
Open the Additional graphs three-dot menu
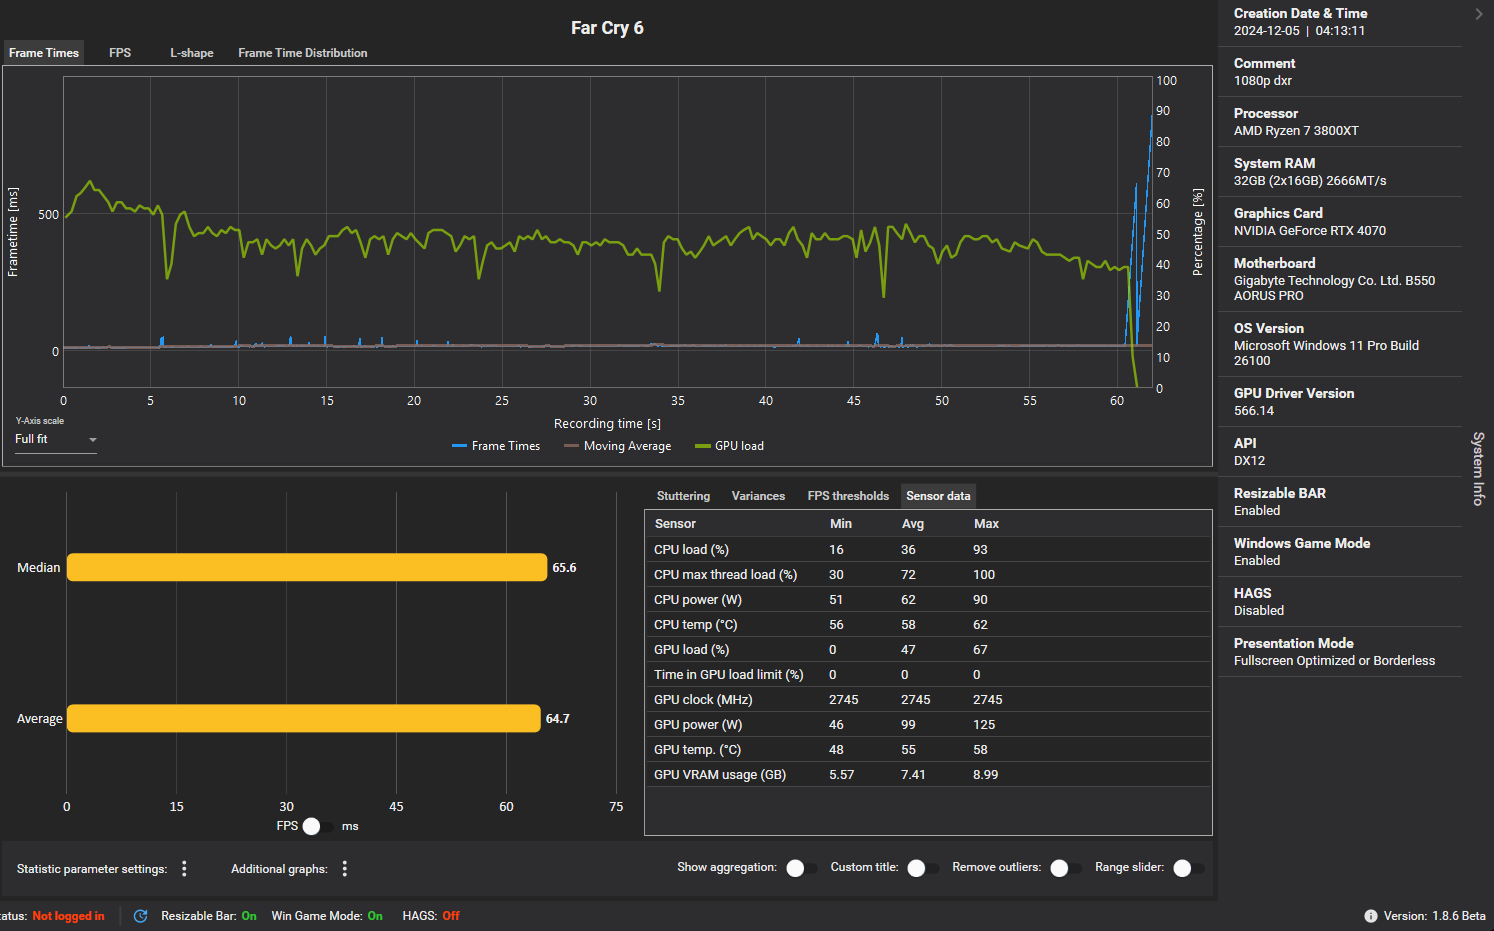tap(345, 869)
